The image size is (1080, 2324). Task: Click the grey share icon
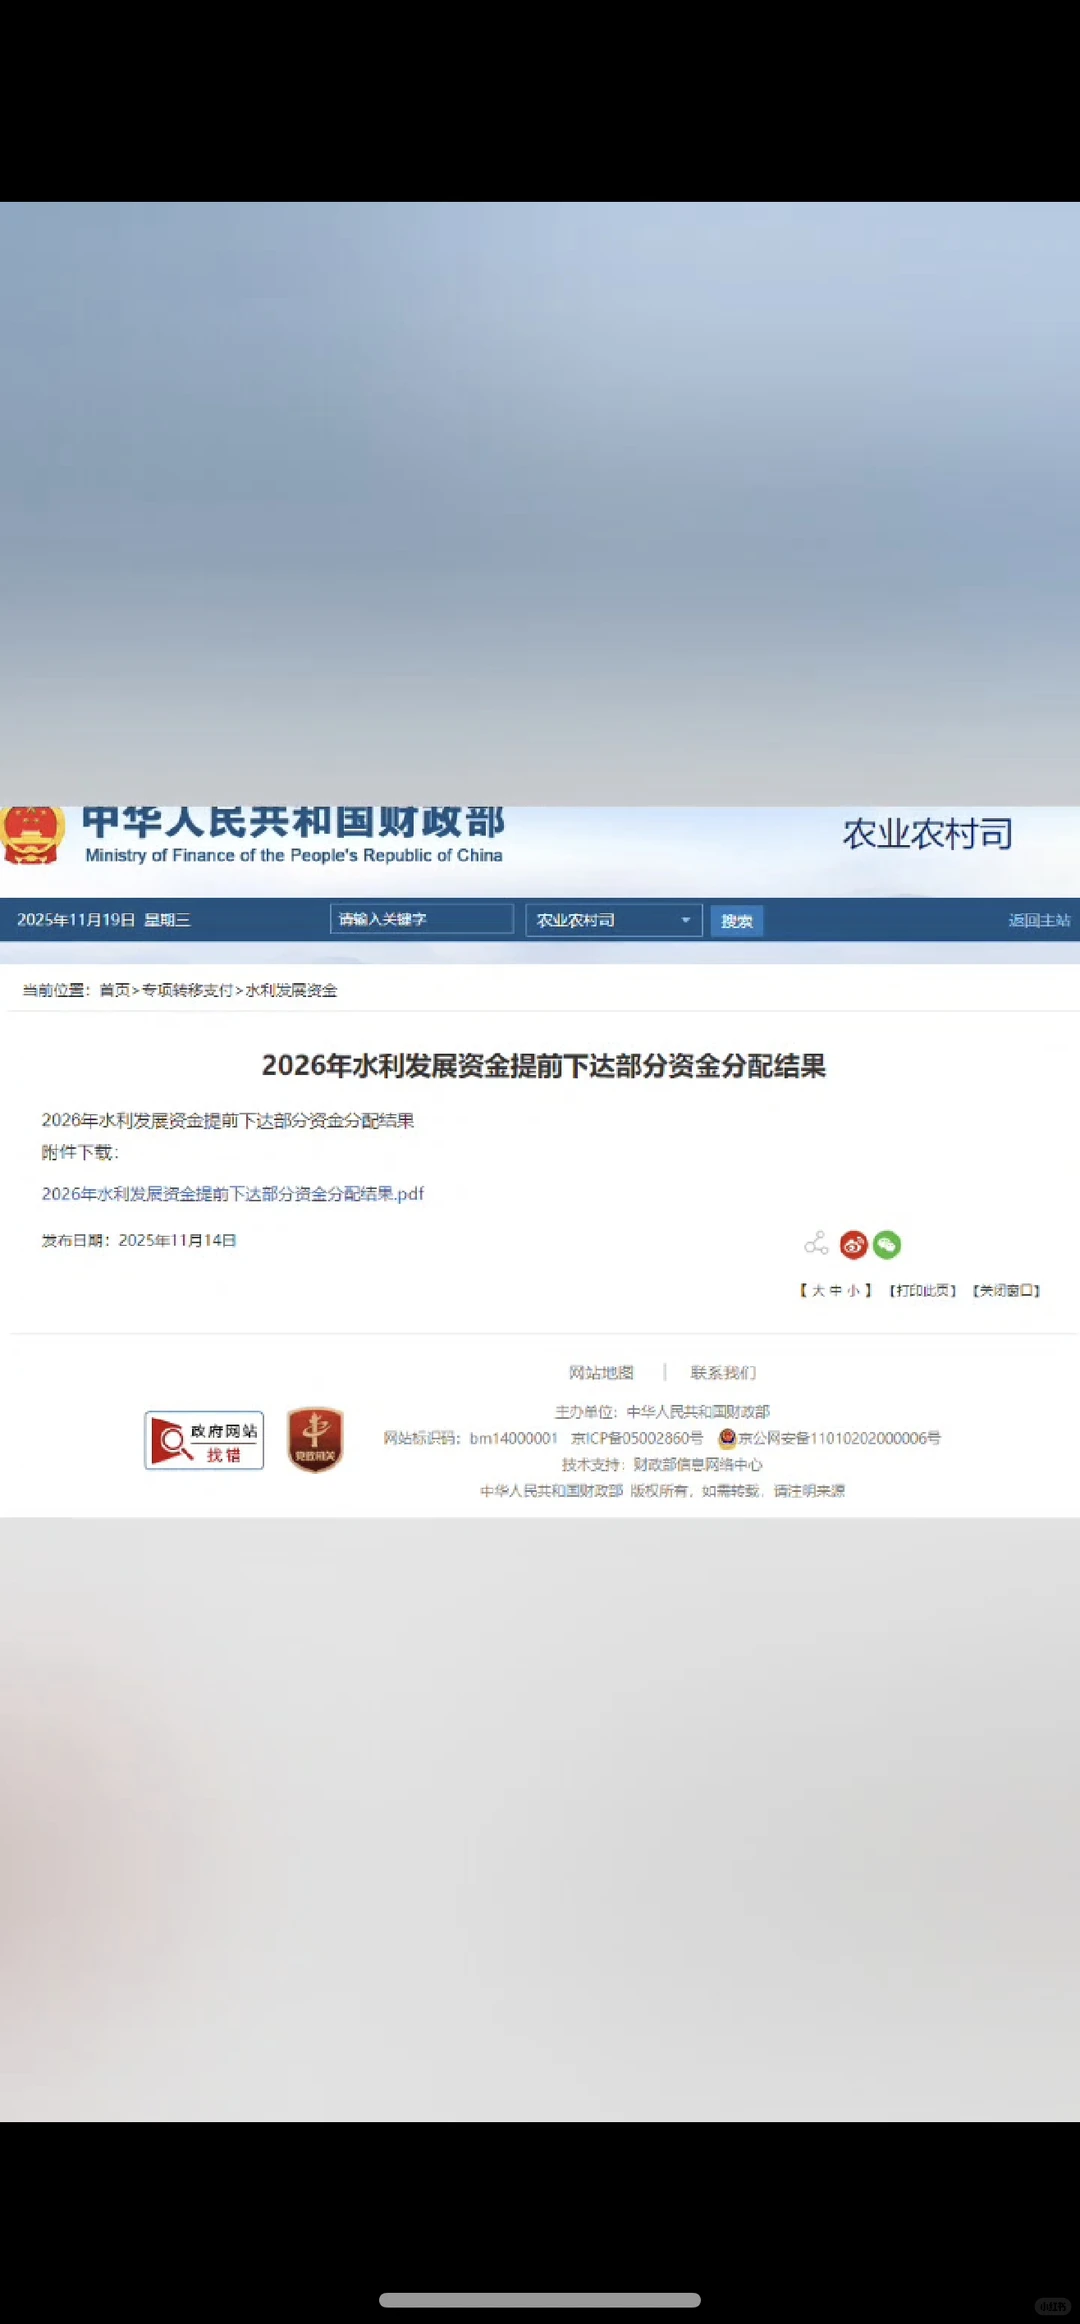click(816, 1243)
